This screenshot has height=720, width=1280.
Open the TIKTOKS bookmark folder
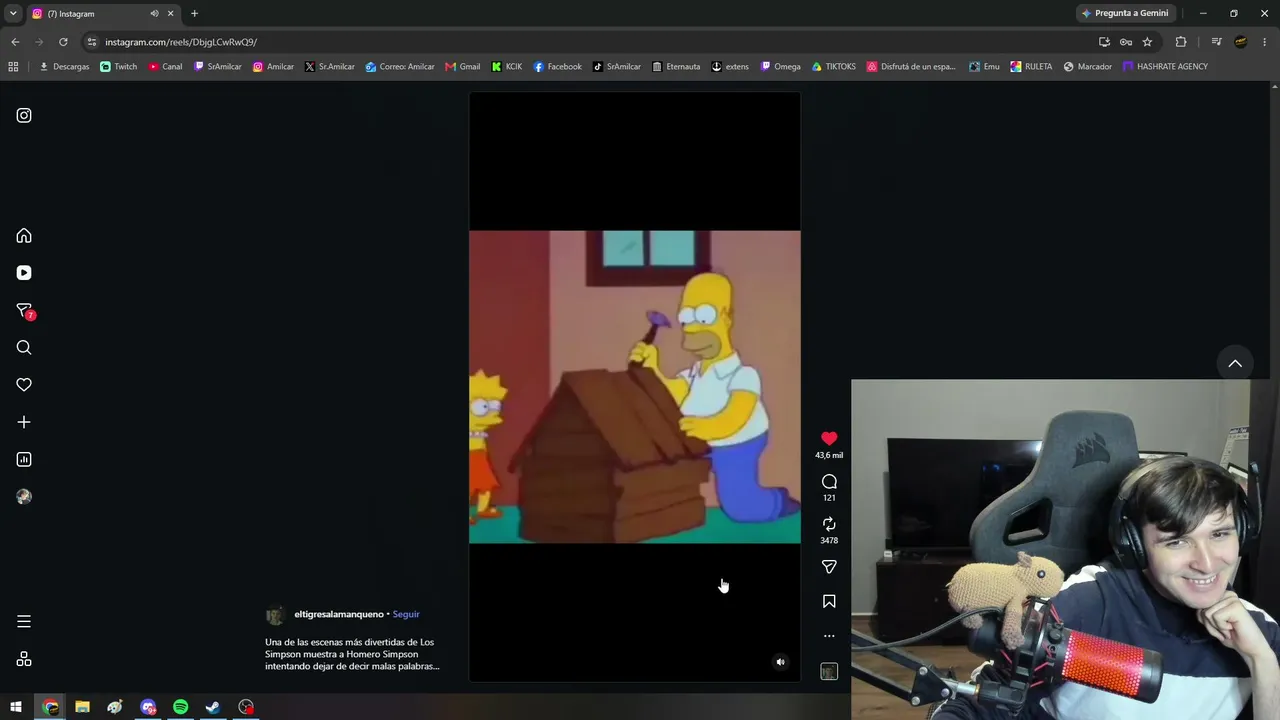pos(834,67)
